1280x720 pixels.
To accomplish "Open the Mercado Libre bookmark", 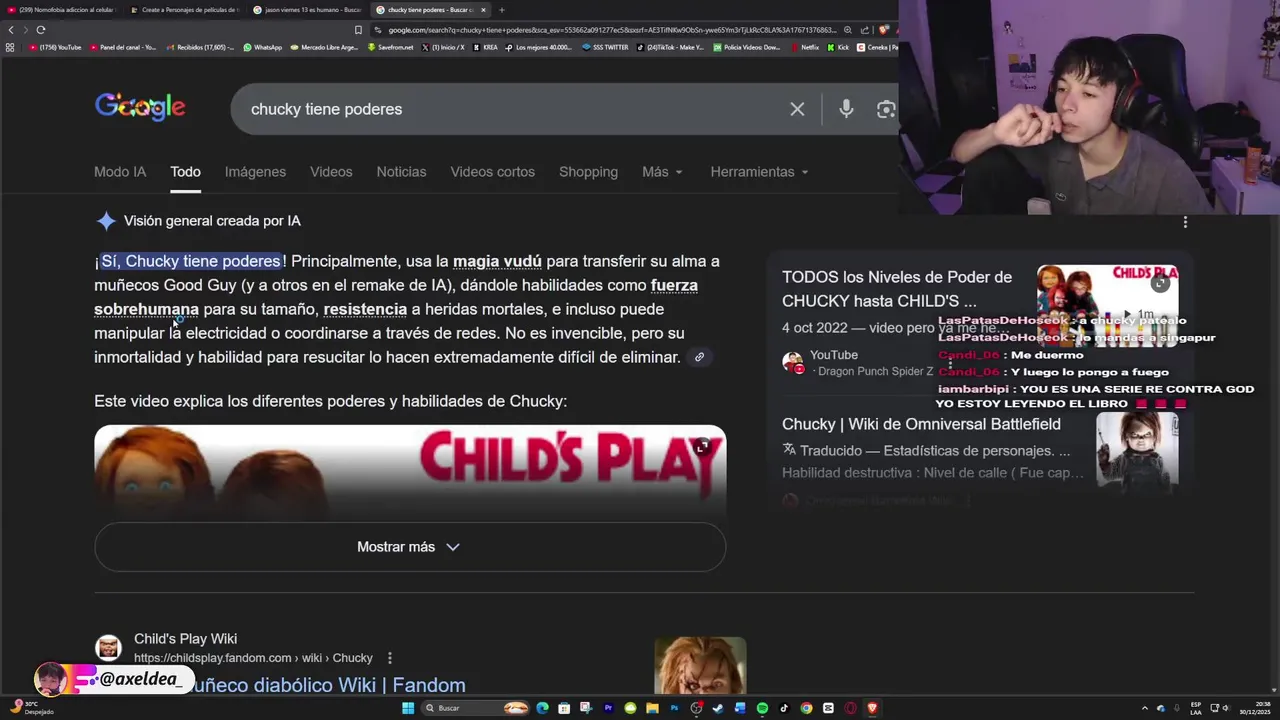I will pyautogui.click(x=324, y=47).
